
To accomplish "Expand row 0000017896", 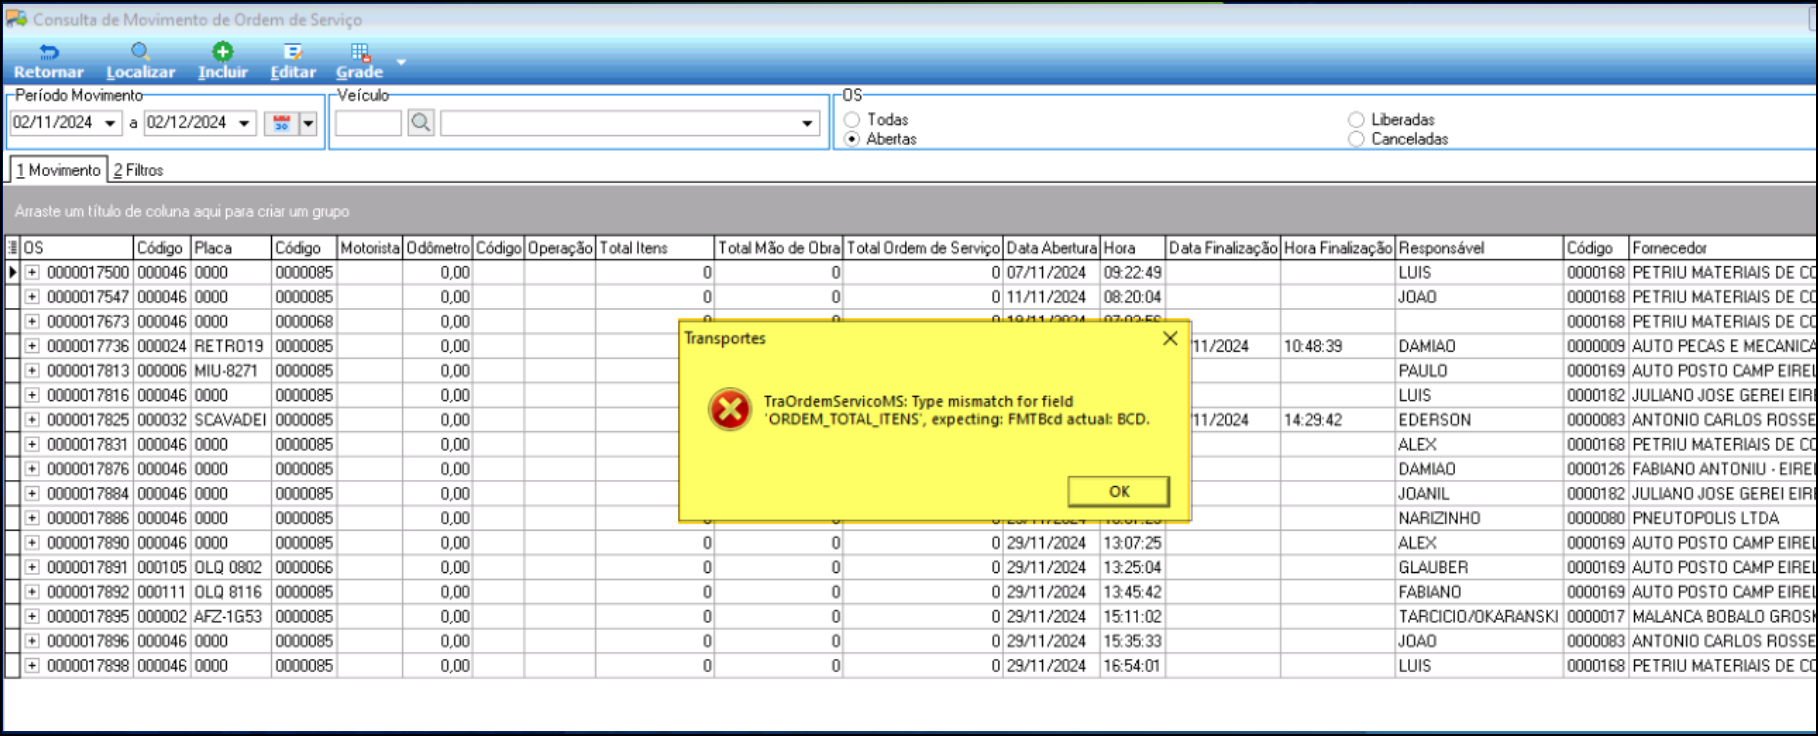I will 32,641.
